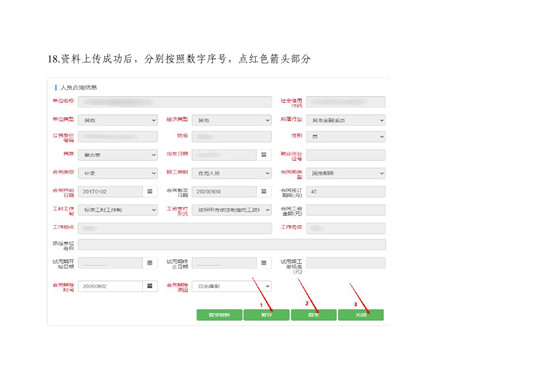The width and height of the screenshot is (550, 389).
Task: Click the 出生日期 date field
Action: click(224, 155)
